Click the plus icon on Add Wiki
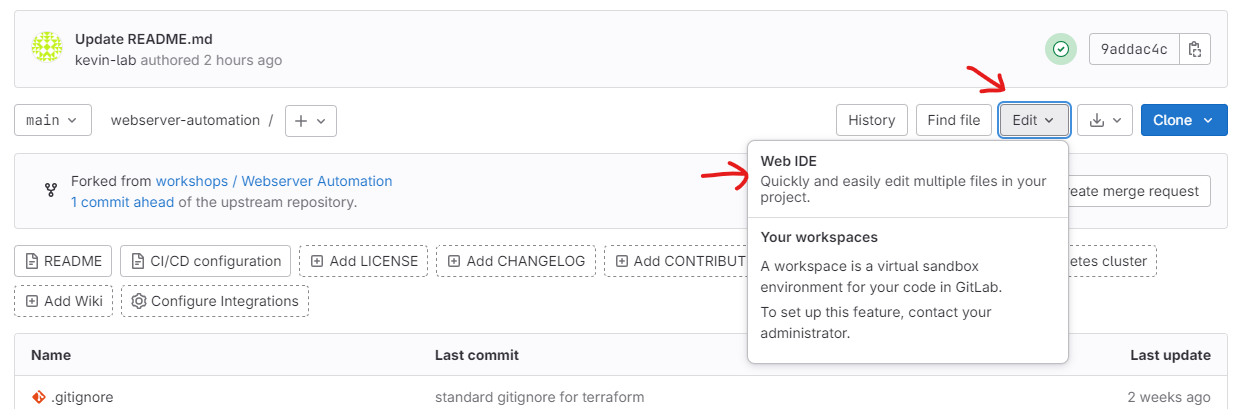This screenshot has height=409, width=1234. [32, 301]
